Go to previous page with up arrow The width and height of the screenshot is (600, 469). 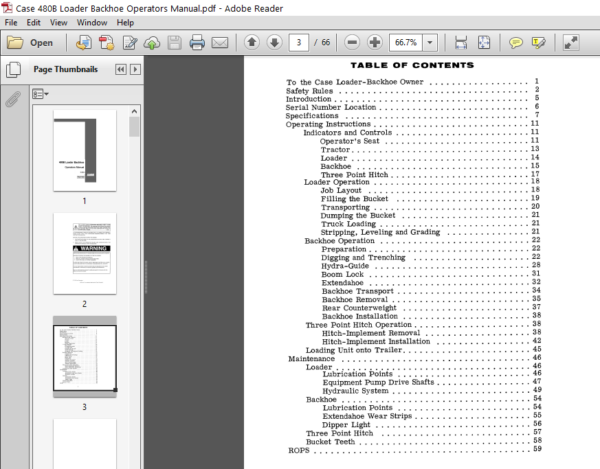tap(252, 42)
